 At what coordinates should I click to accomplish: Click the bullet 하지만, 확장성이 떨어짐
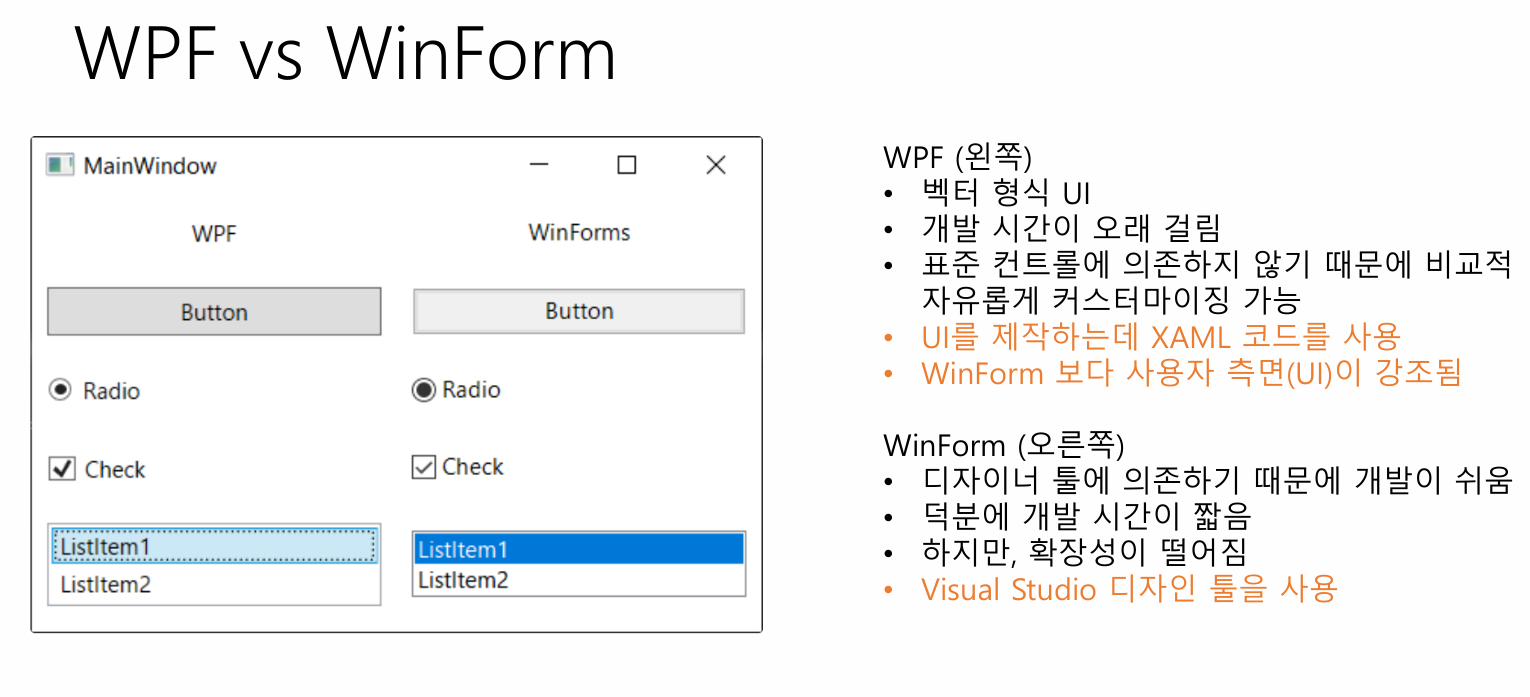point(1084,552)
